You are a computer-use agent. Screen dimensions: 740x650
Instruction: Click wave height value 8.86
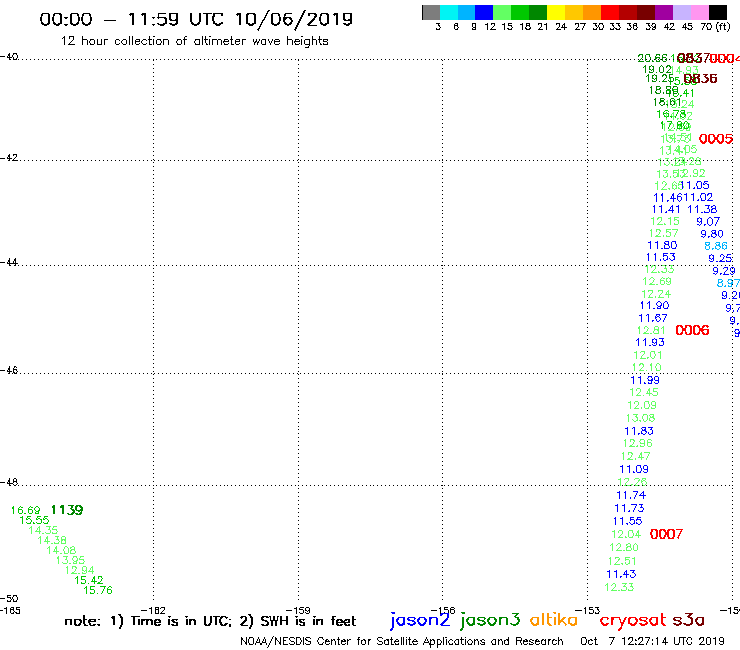[x=716, y=246]
